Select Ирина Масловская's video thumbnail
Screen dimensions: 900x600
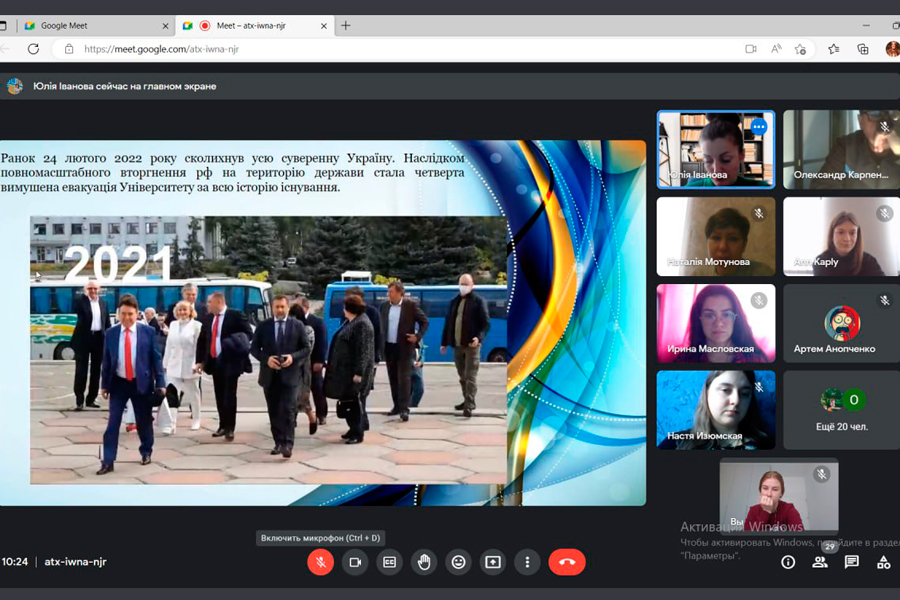click(x=715, y=322)
